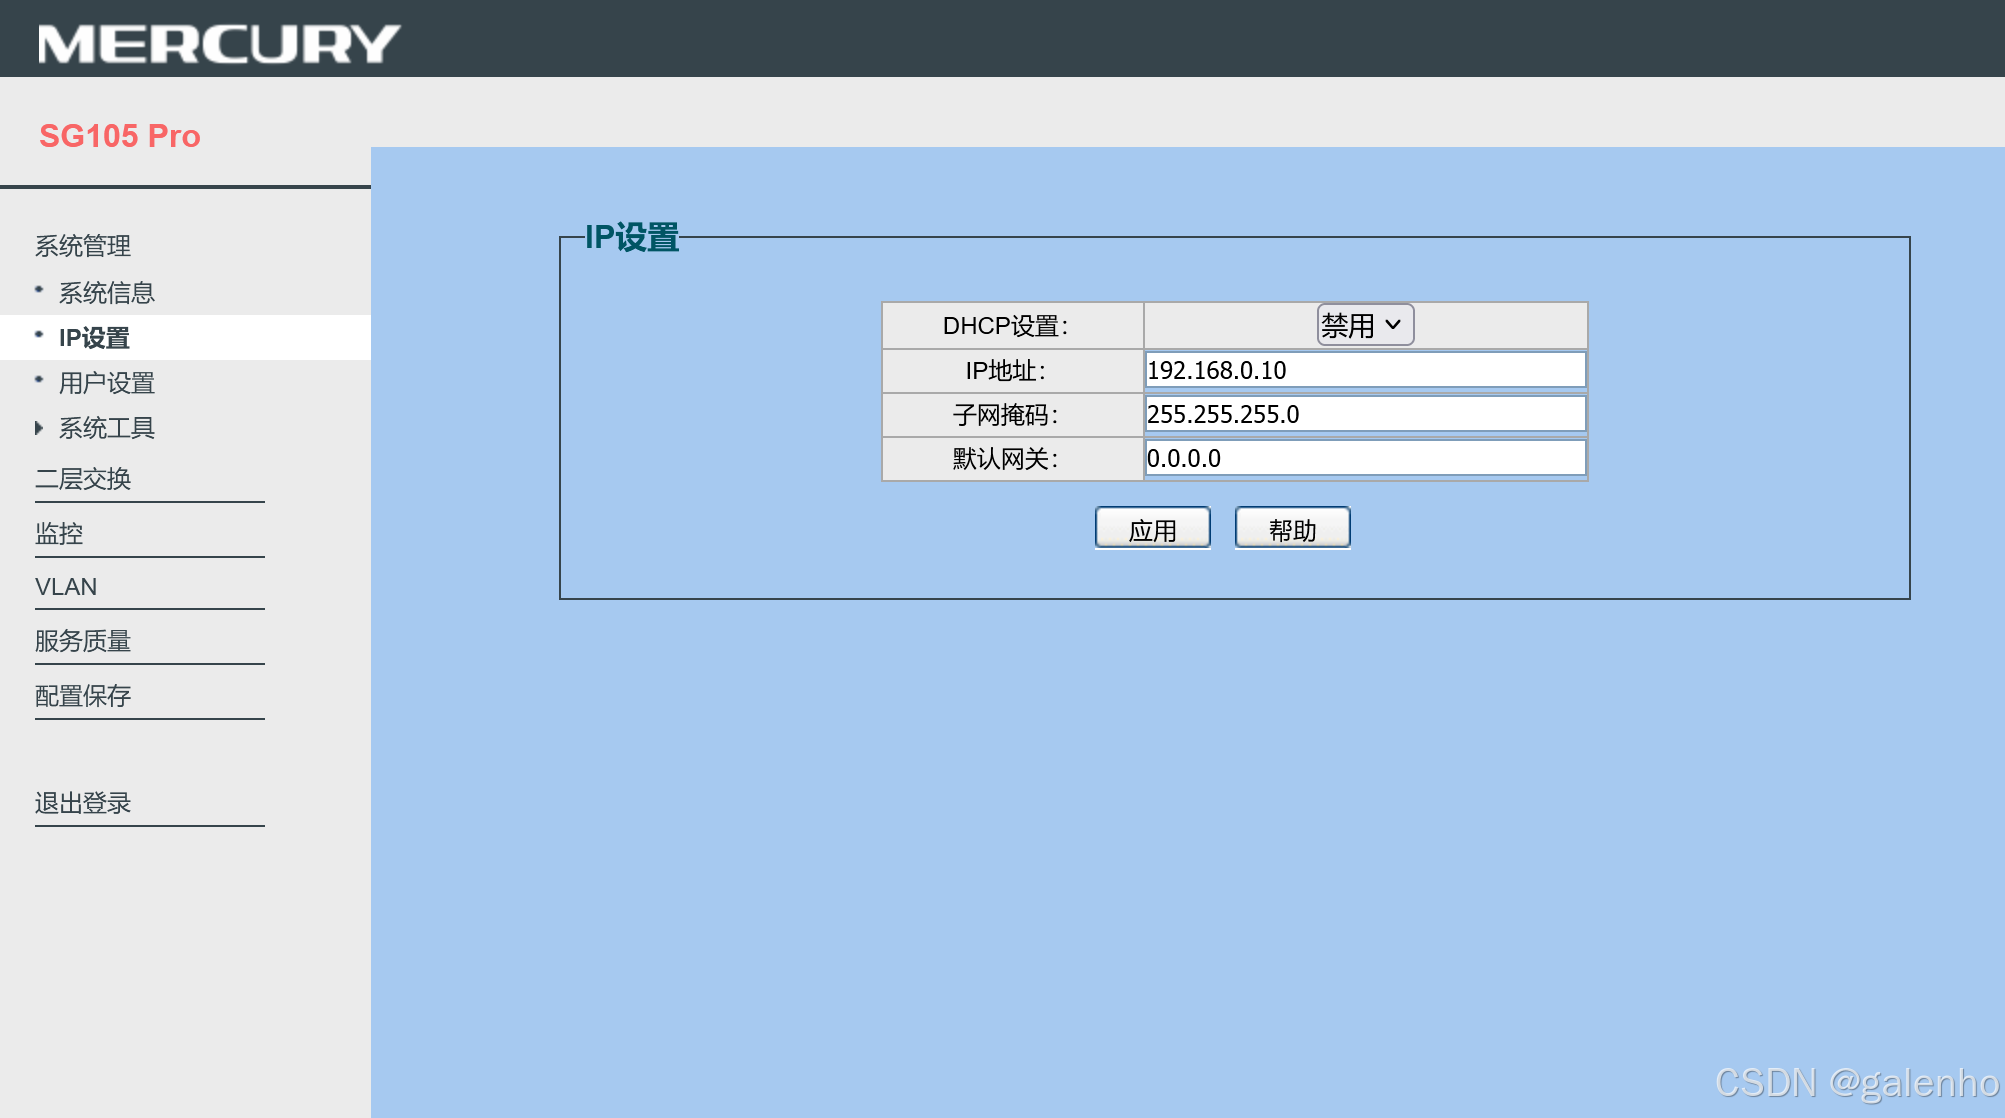
Task: Select the IP设置 sidebar item
Action: pos(94,338)
